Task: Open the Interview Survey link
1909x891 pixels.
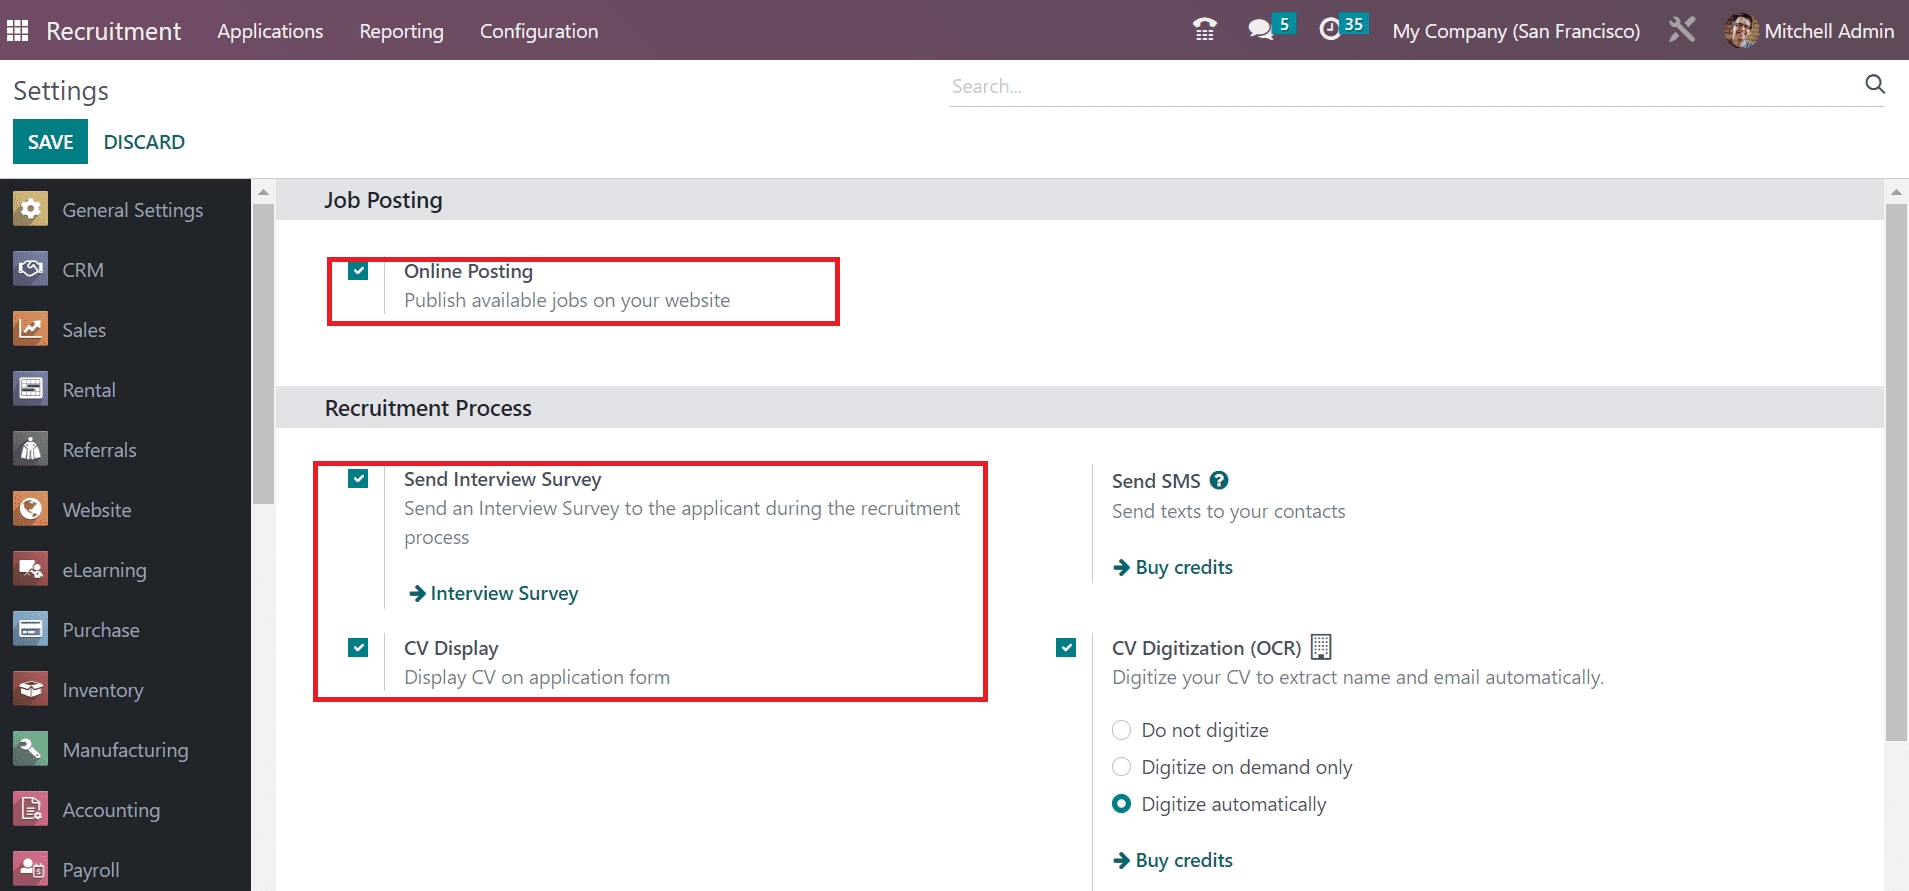Action: 504,594
